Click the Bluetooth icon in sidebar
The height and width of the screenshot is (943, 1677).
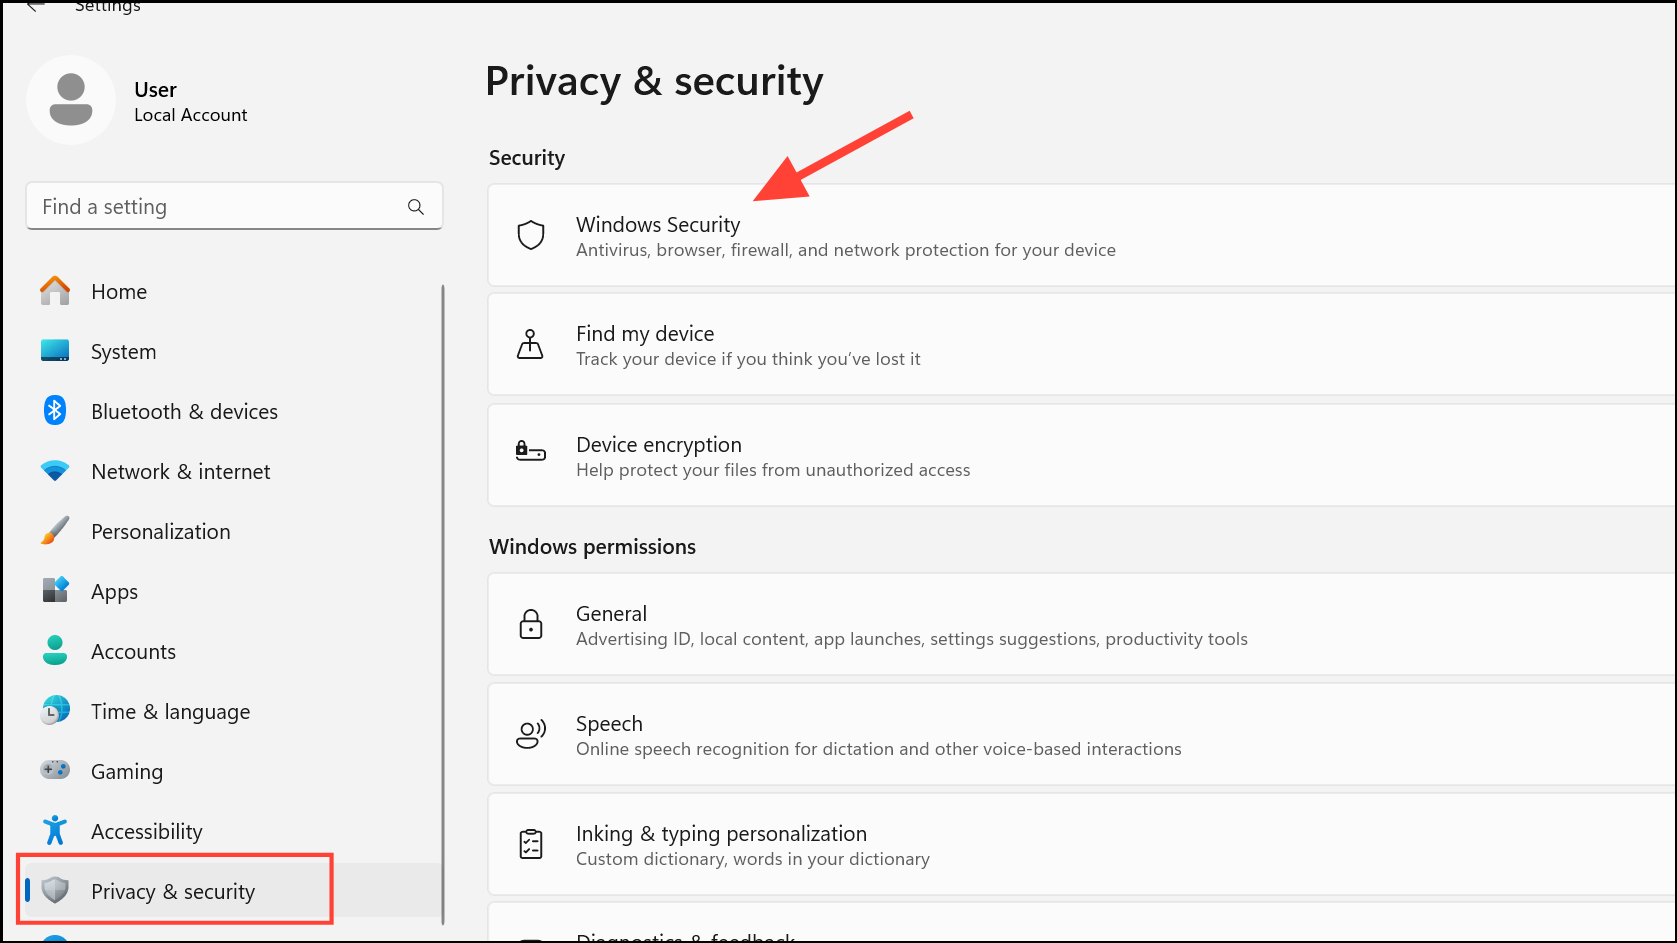[x=55, y=411]
